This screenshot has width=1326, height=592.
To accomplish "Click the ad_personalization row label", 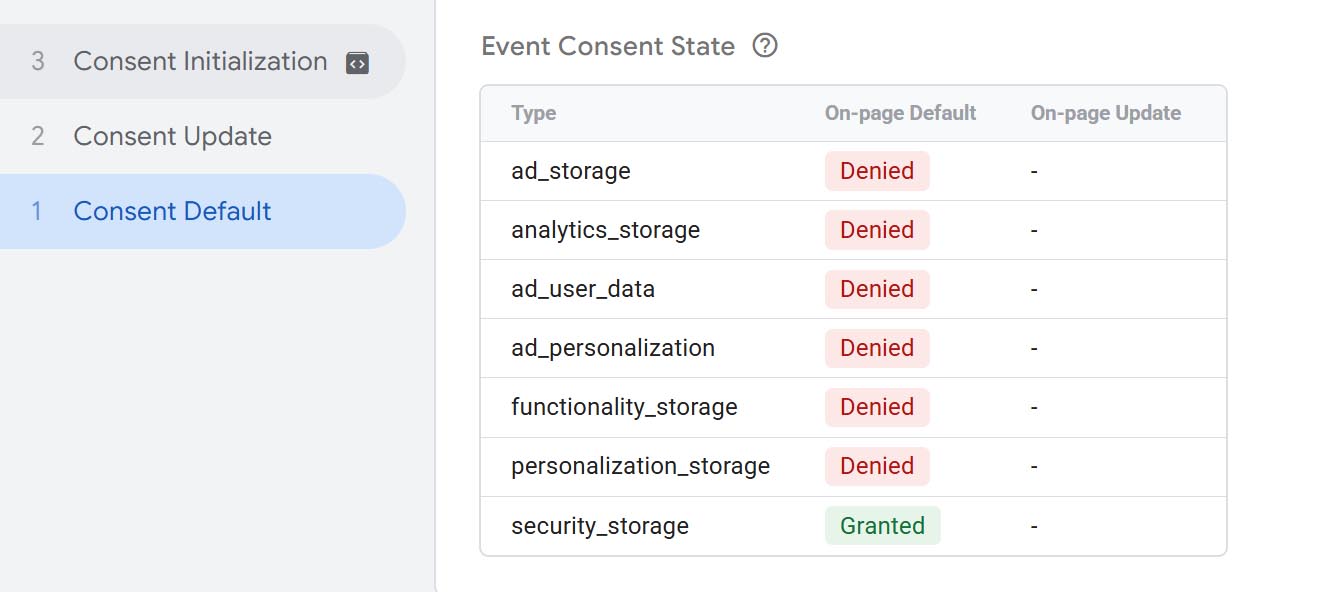I will coord(613,348).
